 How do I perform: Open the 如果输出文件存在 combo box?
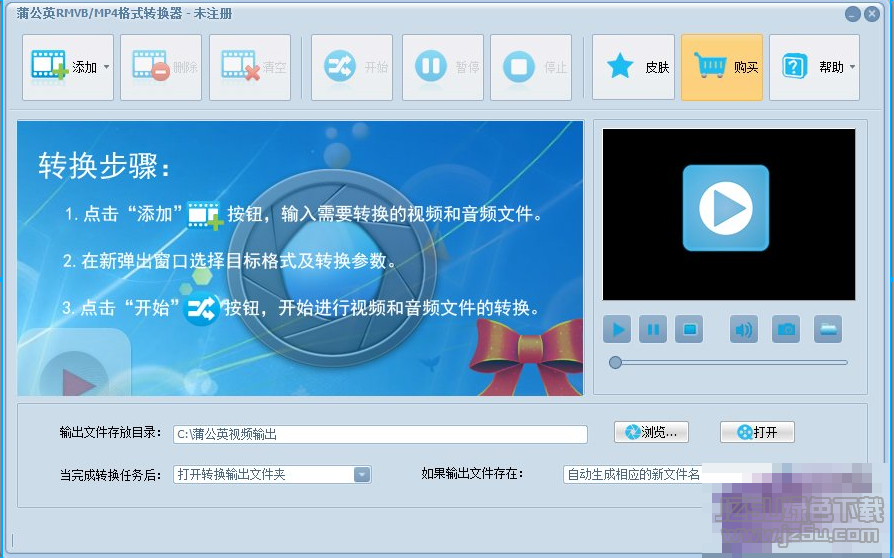[x=633, y=474]
